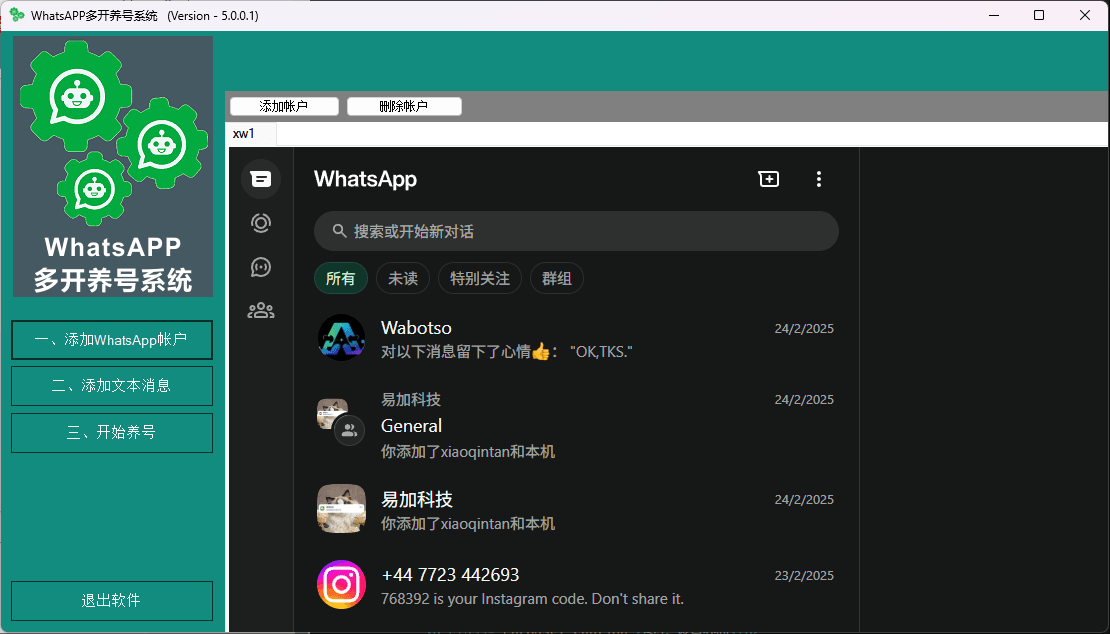Click 删除帐户 button

pyautogui.click(x=404, y=106)
